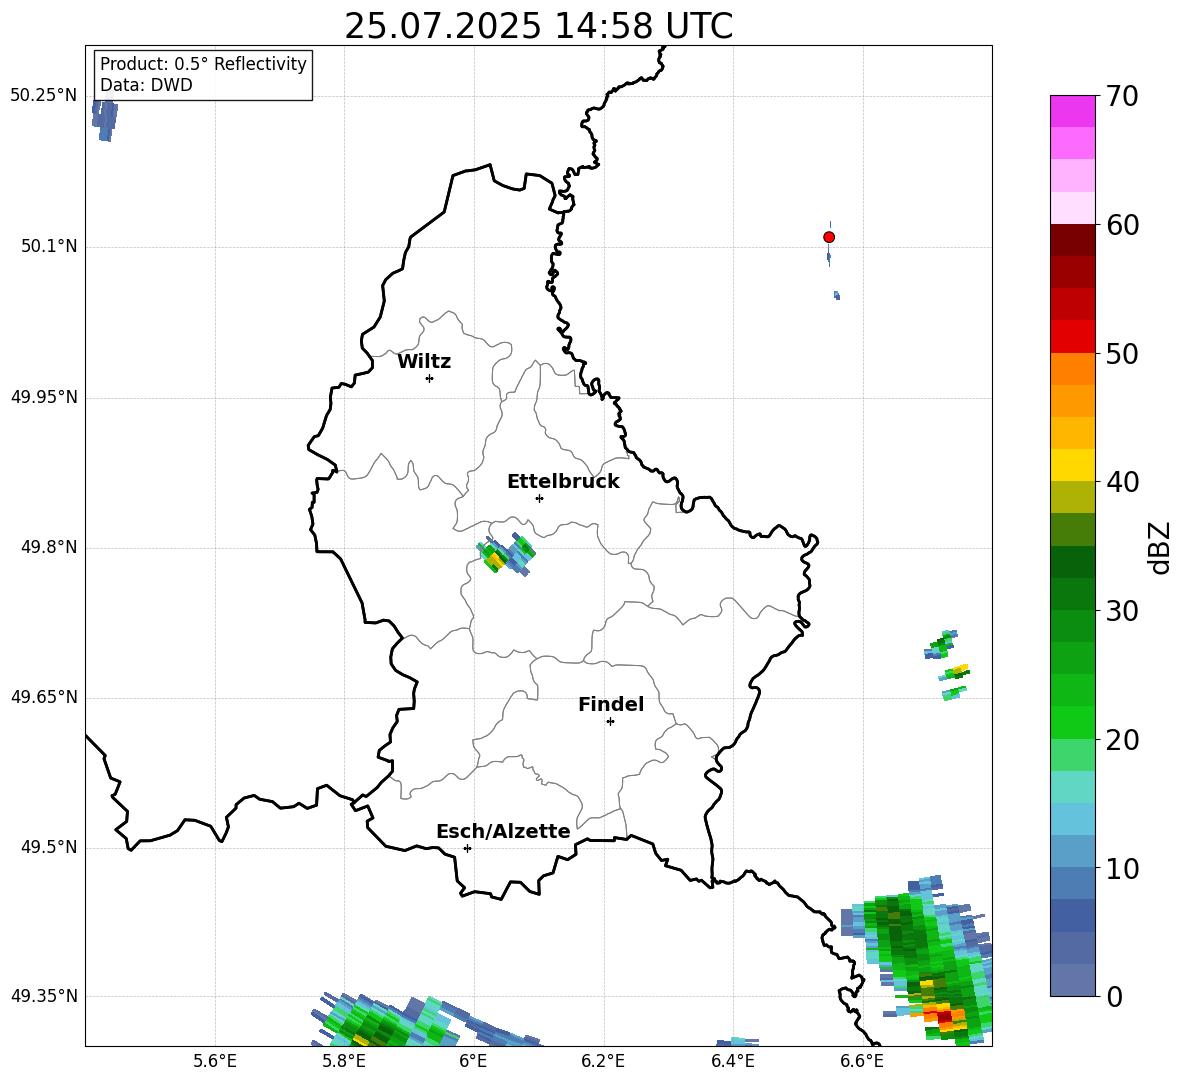This screenshot has width=1184, height=1081.
Task: Click the Ettelbruck city label
Action: [563, 482]
